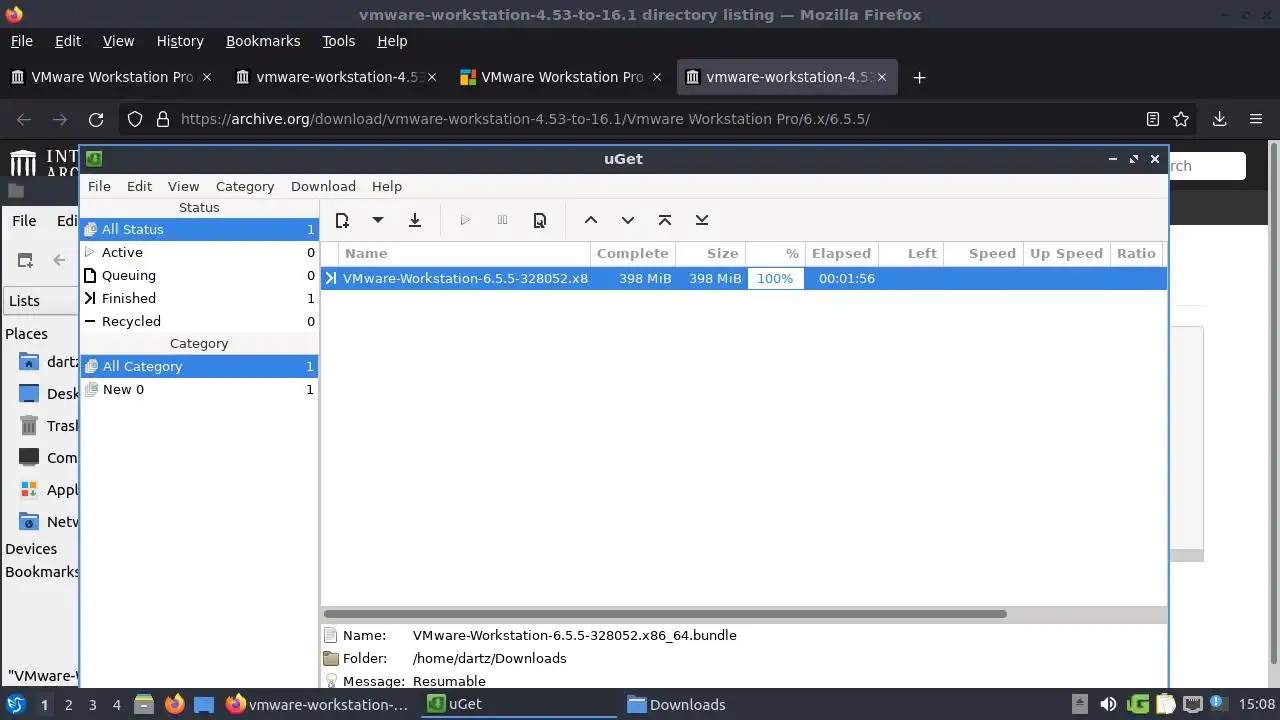Open the new-item dropdown arrow in uGet toolbar

378,220
